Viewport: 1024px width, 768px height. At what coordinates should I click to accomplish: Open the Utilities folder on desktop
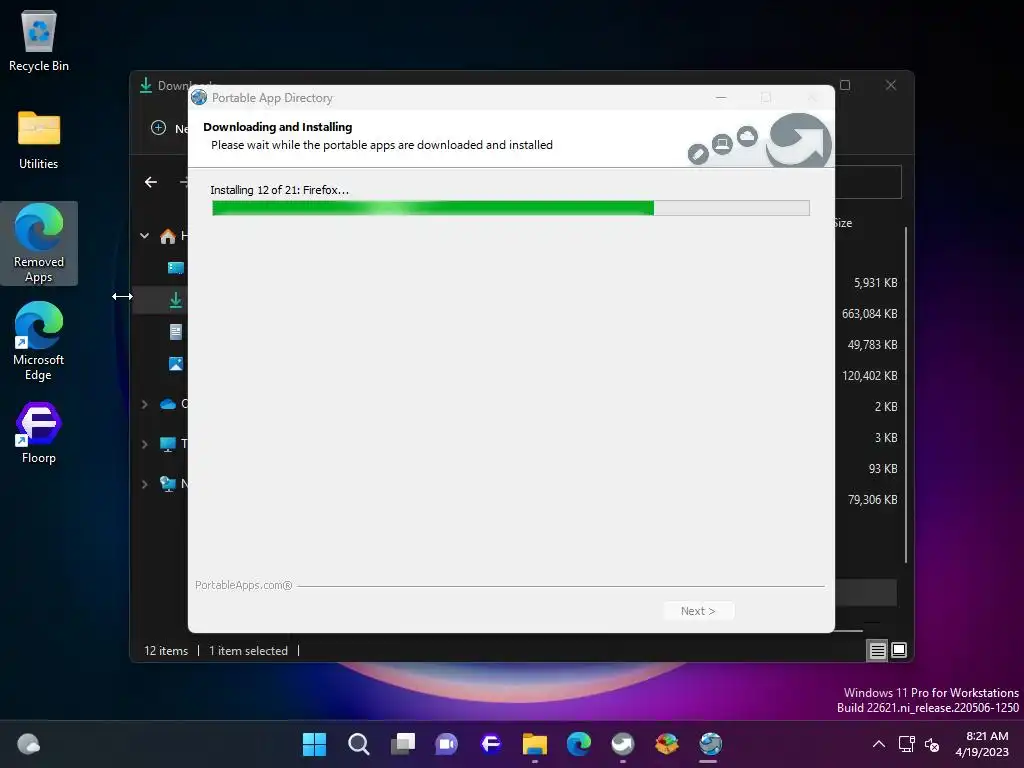(x=39, y=140)
